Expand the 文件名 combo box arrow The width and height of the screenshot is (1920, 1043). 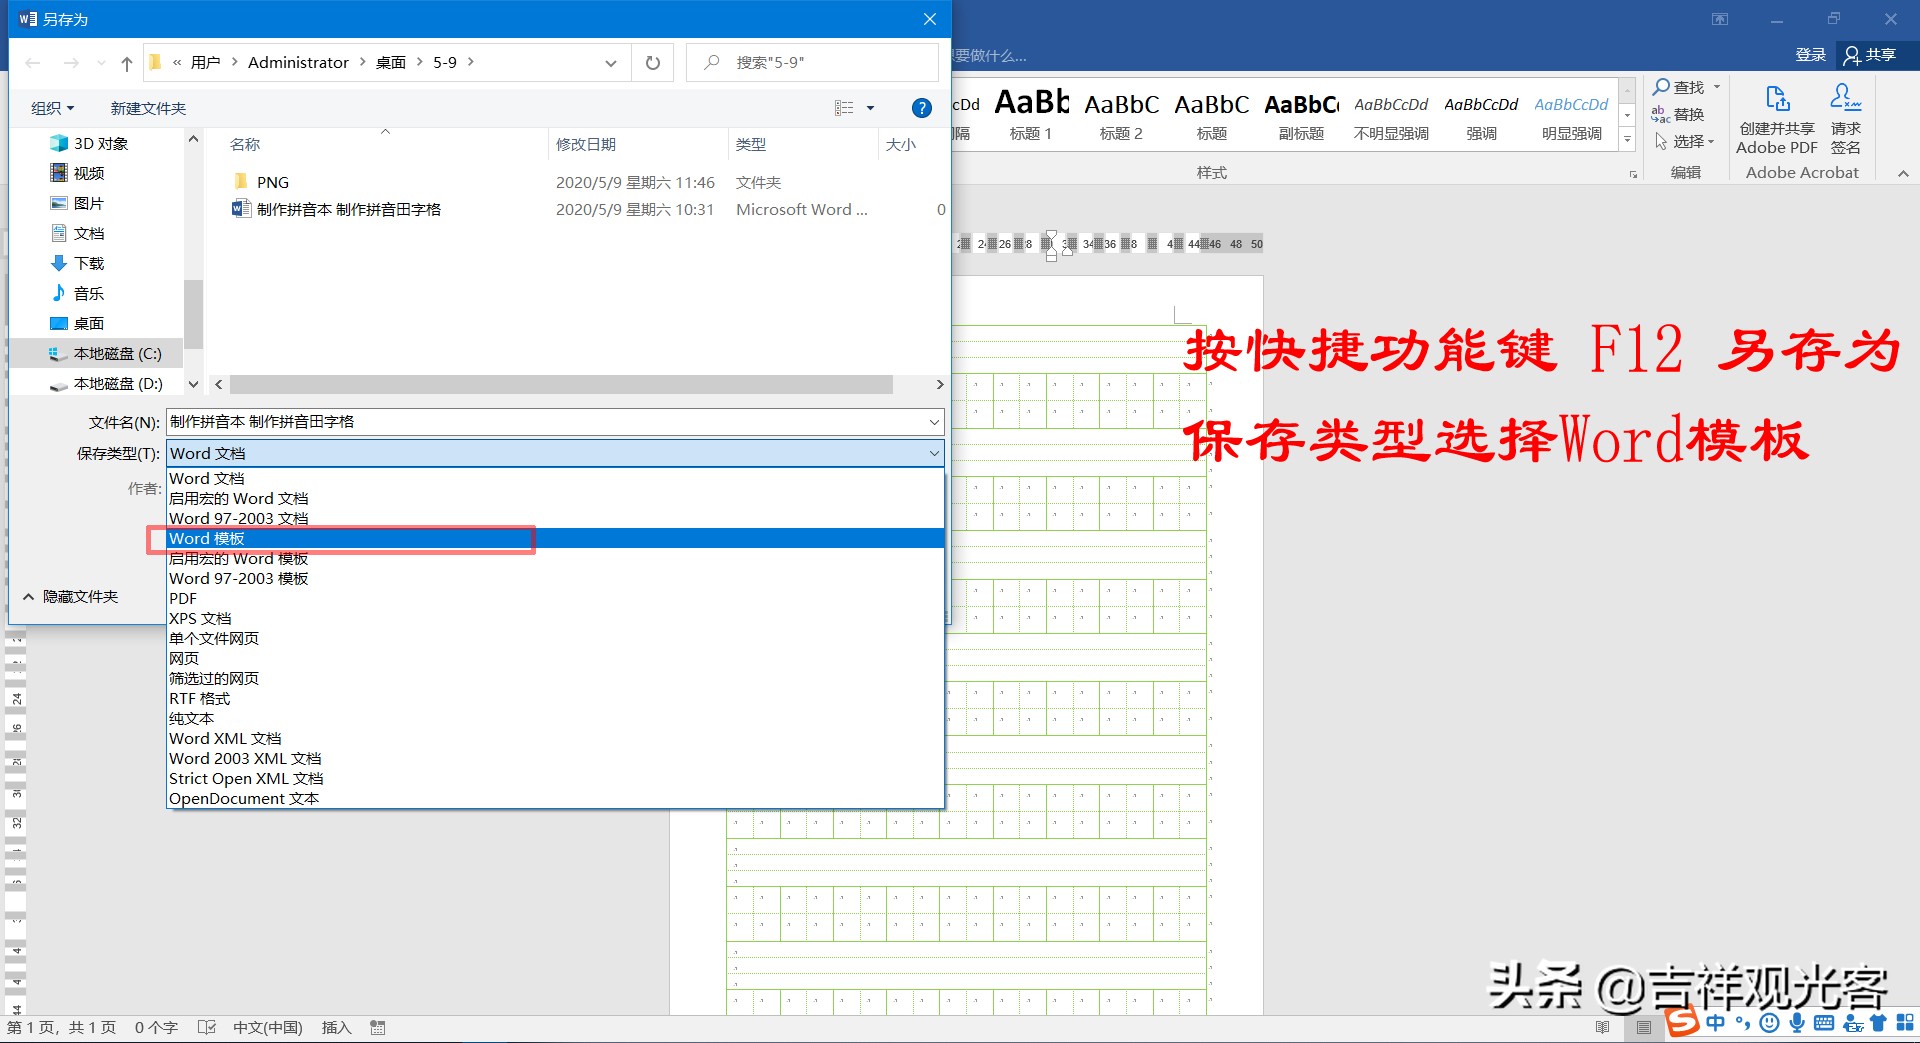[x=933, y=421]
